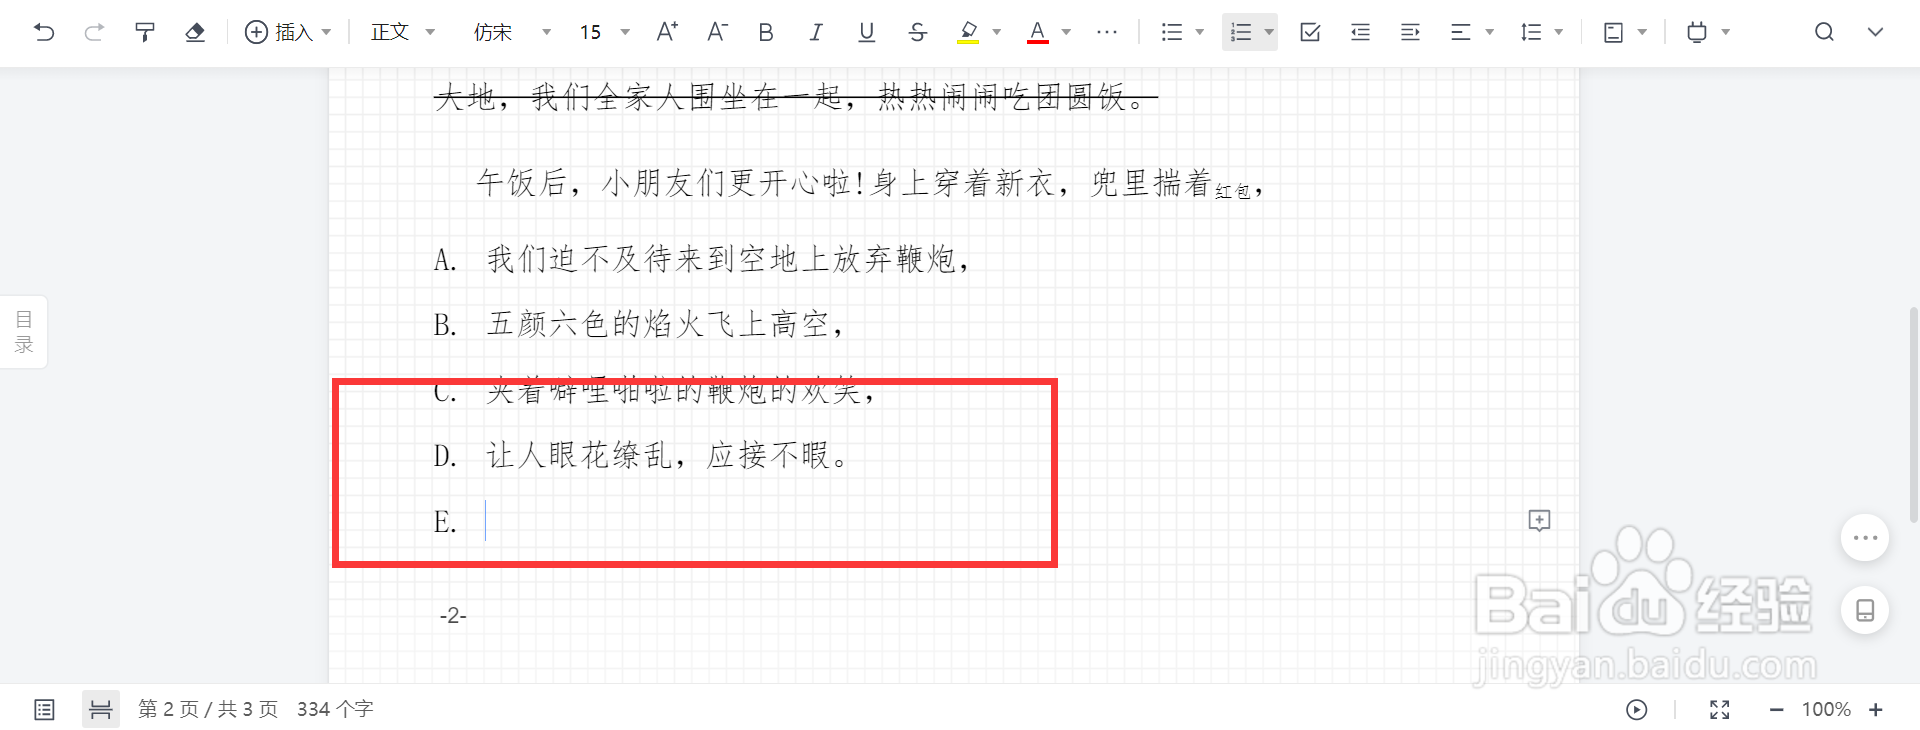Click list item B text 五颜六色的焰火

[x=595, y=324]
